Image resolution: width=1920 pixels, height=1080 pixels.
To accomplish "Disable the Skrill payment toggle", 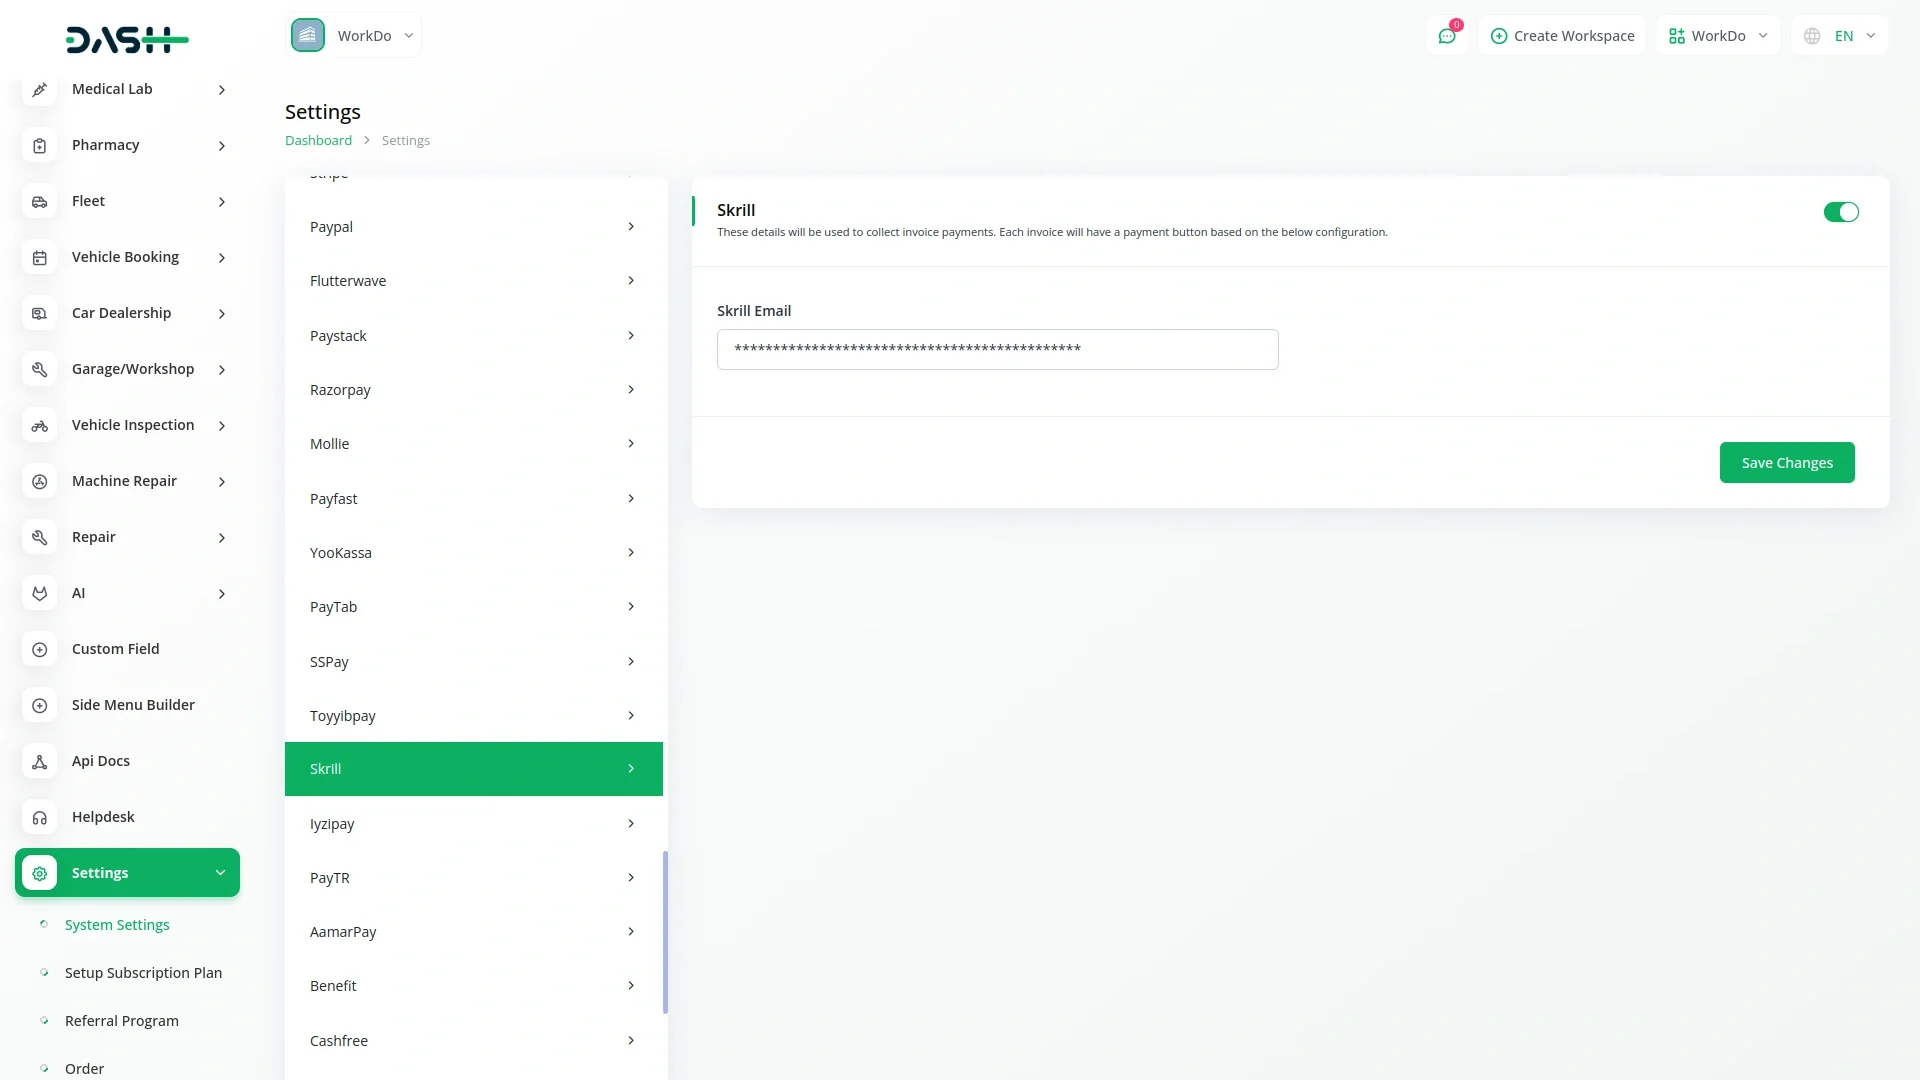I will click(1840, 212).
